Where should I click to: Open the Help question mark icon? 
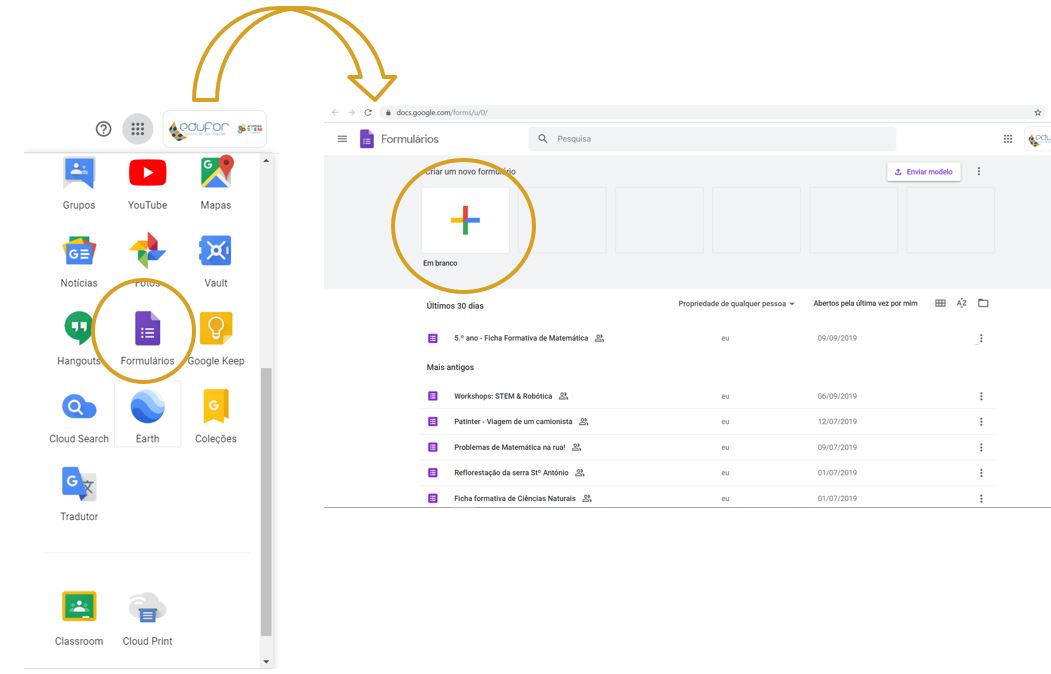point(103,129)
